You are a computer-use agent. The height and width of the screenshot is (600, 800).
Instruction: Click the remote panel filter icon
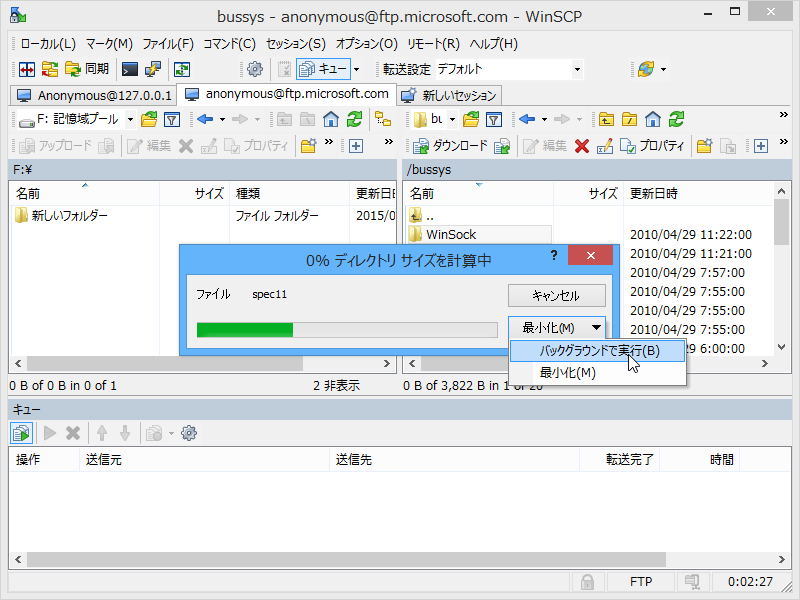point(493,119)
